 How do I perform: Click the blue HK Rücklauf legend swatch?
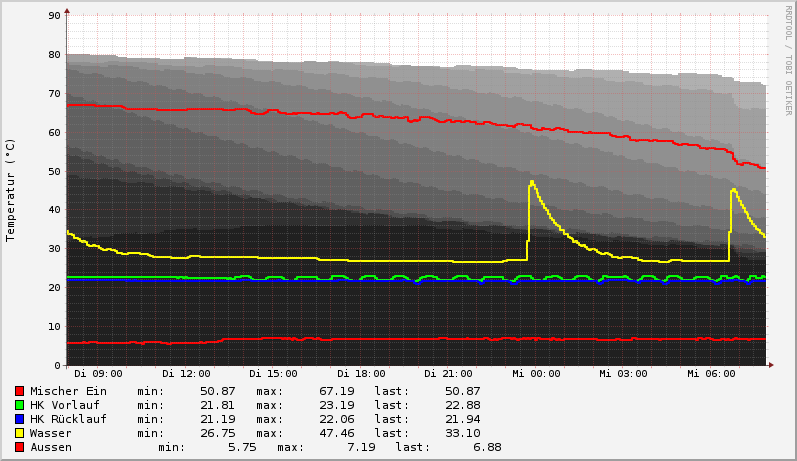19,419
